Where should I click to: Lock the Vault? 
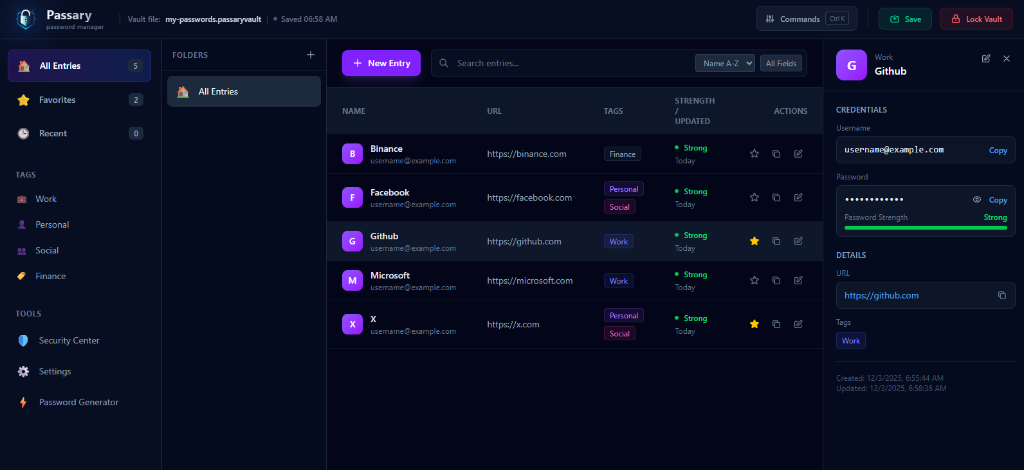coord(976,19)
